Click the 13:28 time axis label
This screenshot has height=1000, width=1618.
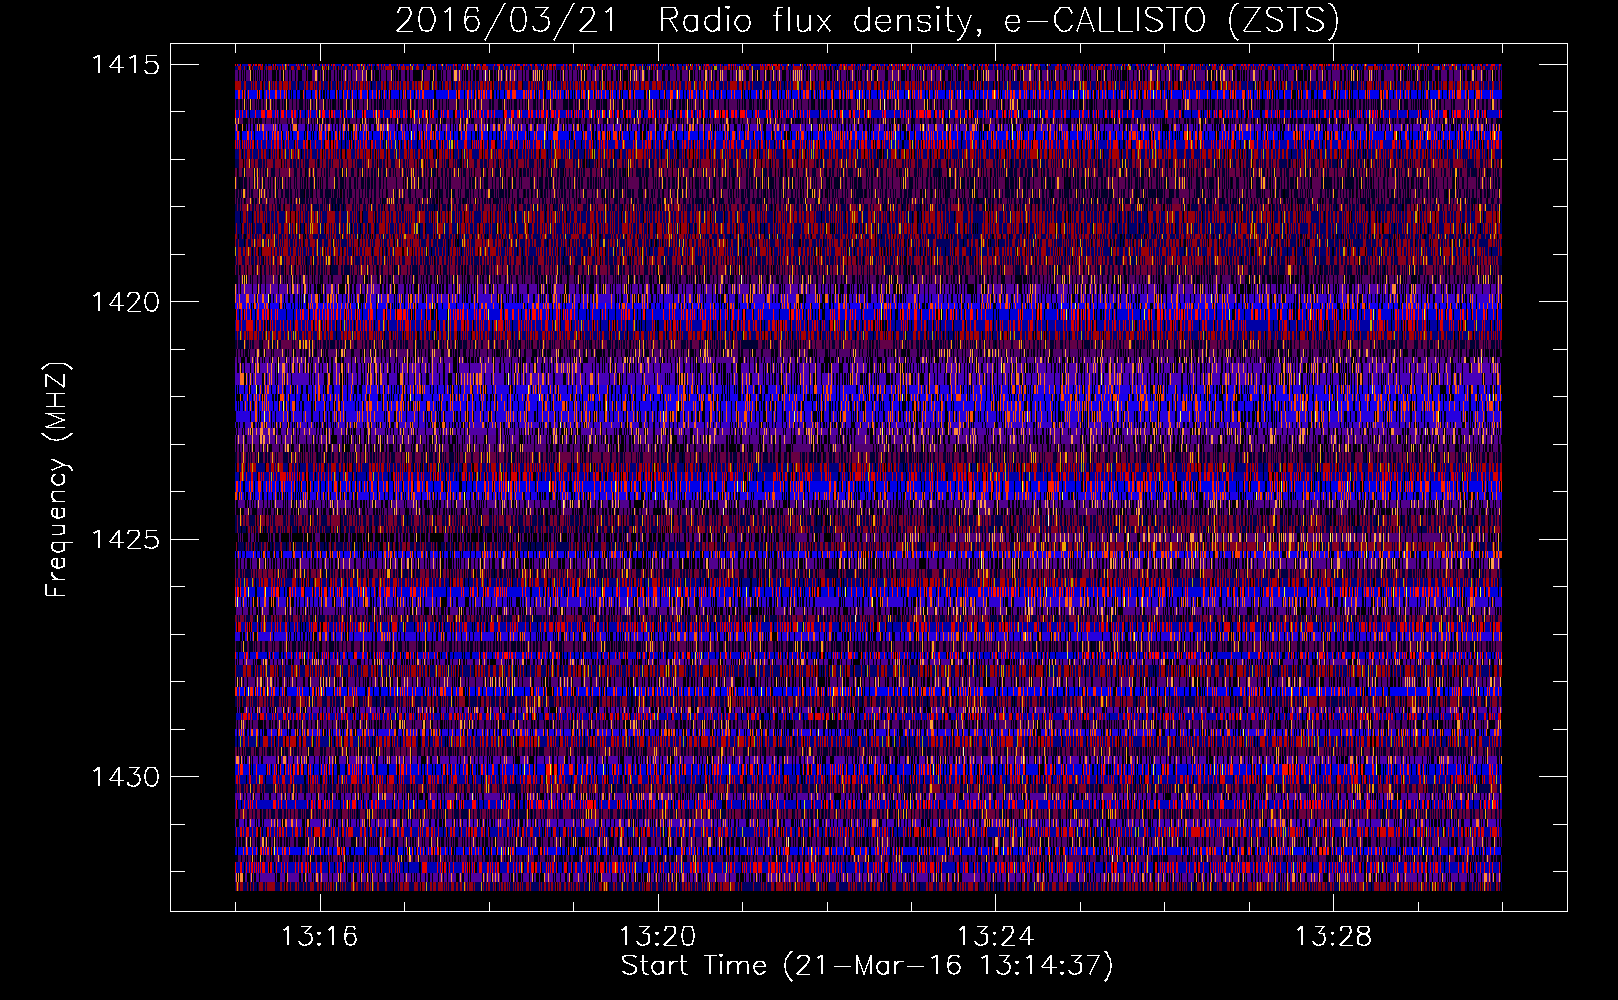[1334, 937]
